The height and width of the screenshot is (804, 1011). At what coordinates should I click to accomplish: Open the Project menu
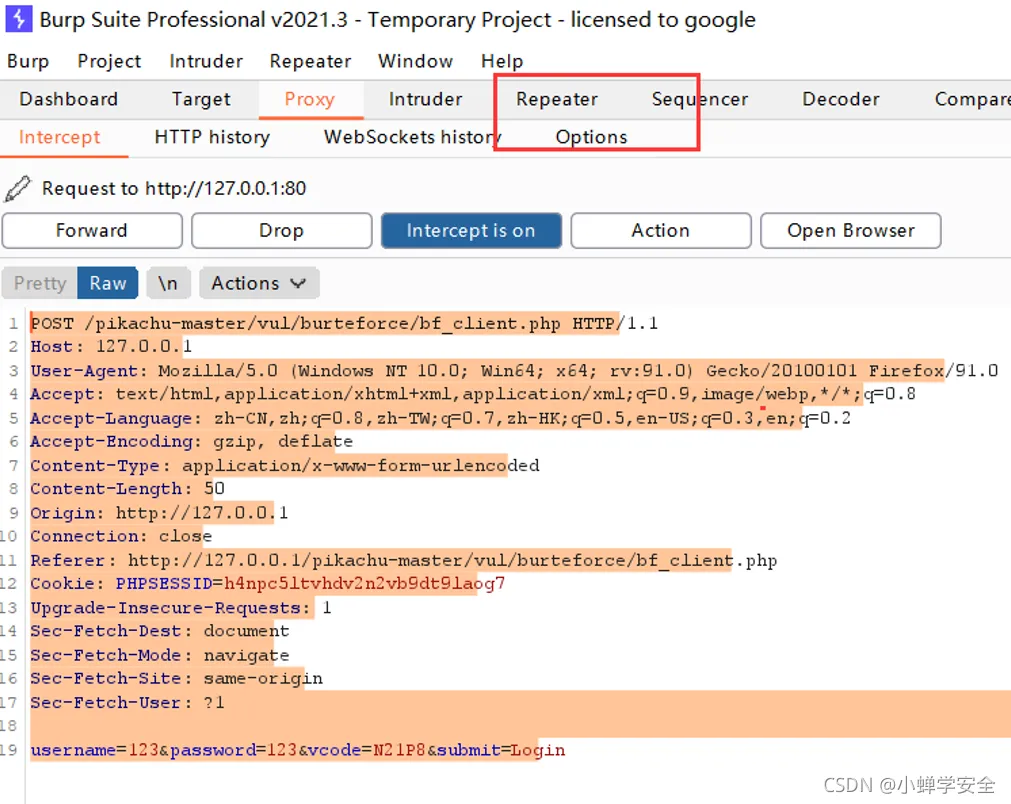tap(109, 61)
